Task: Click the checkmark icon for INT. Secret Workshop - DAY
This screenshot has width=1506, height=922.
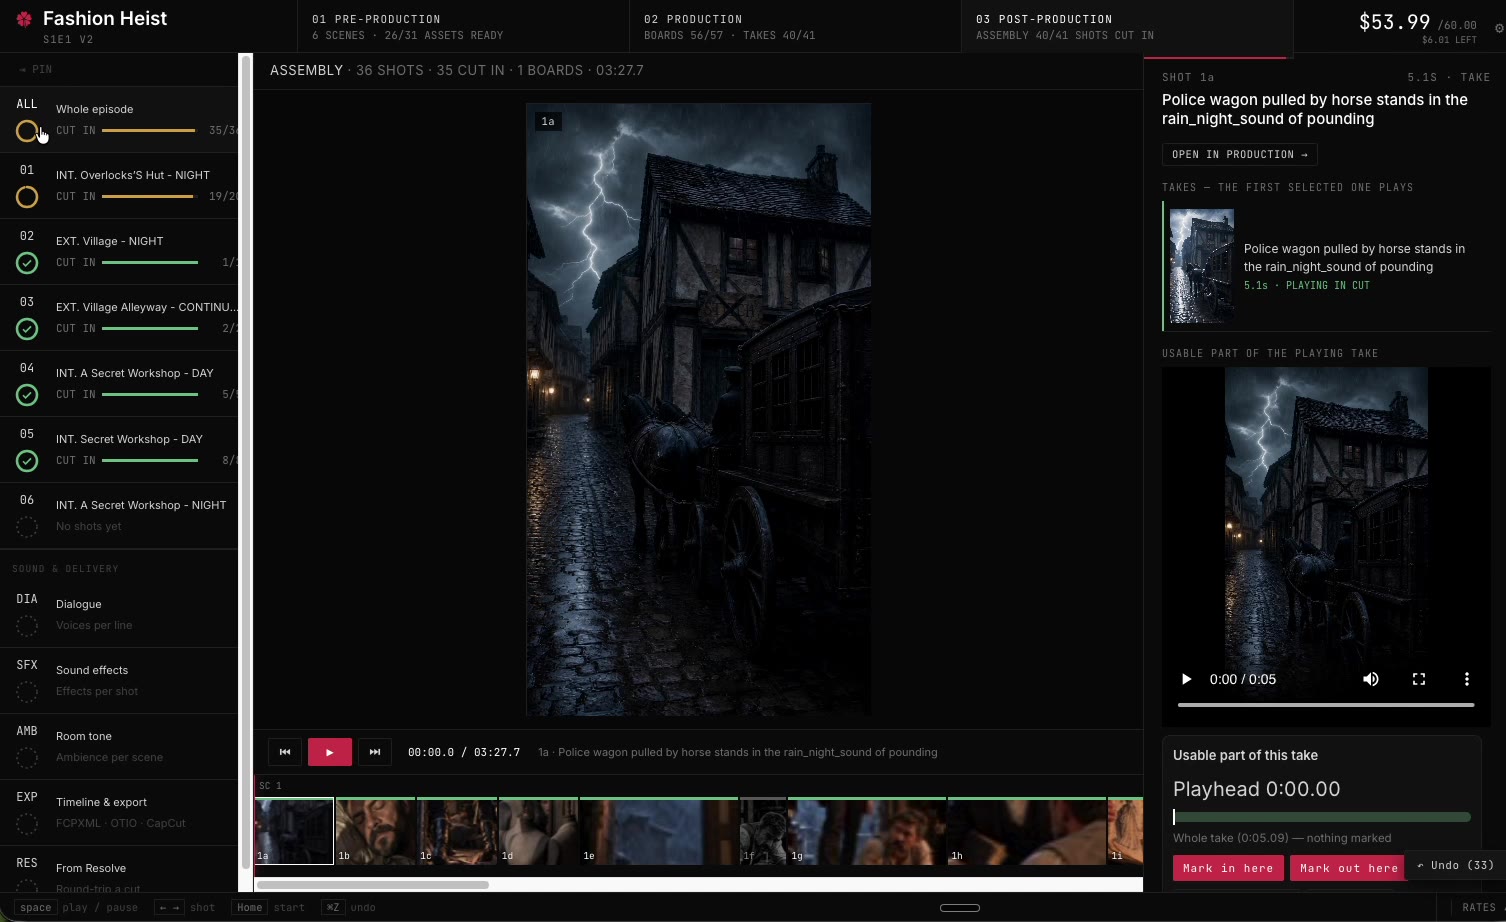Action: [27, 461]
